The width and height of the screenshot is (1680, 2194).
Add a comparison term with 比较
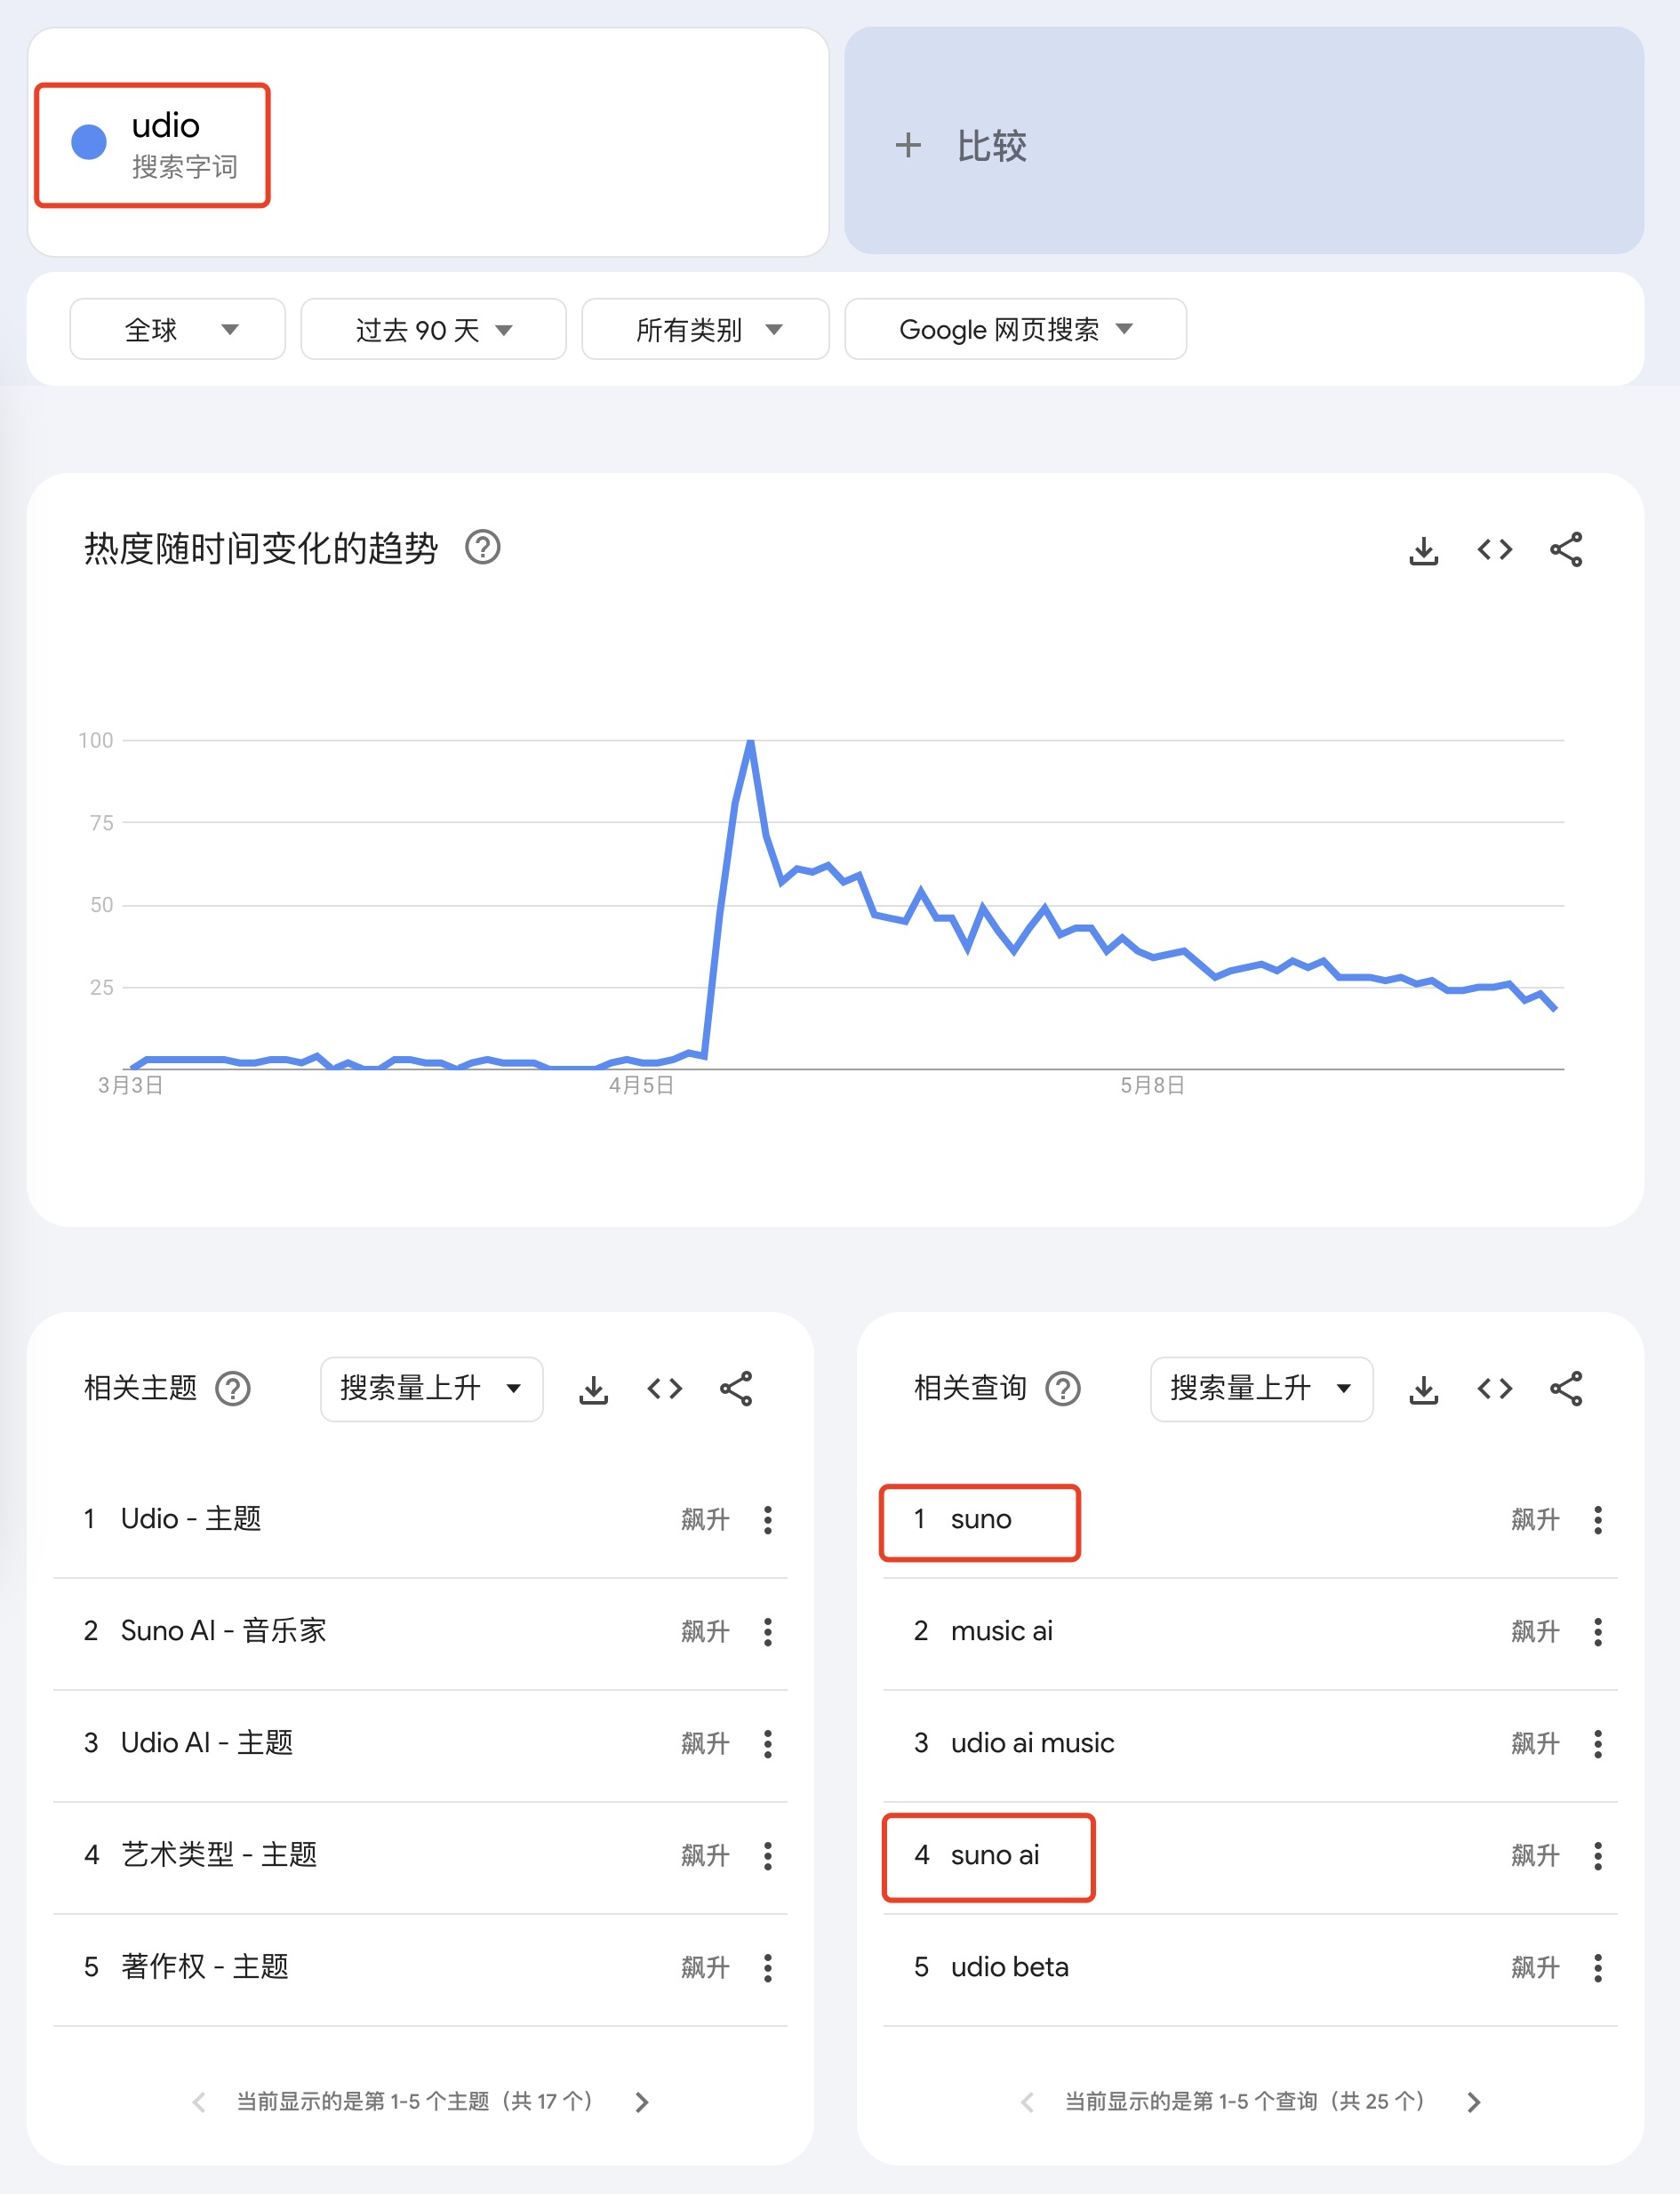click(x=1244, y=141)
